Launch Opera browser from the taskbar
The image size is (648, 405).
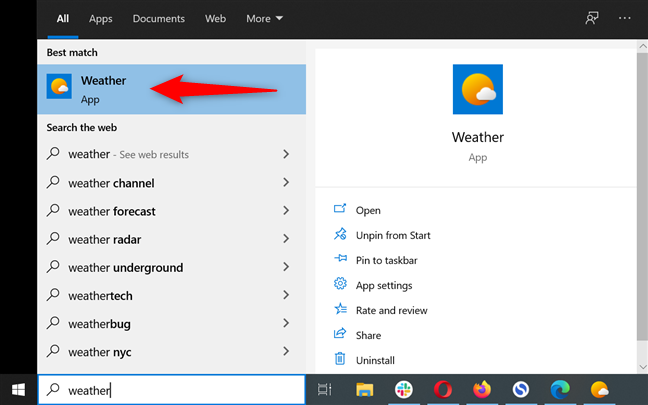(x=443, y=389)
